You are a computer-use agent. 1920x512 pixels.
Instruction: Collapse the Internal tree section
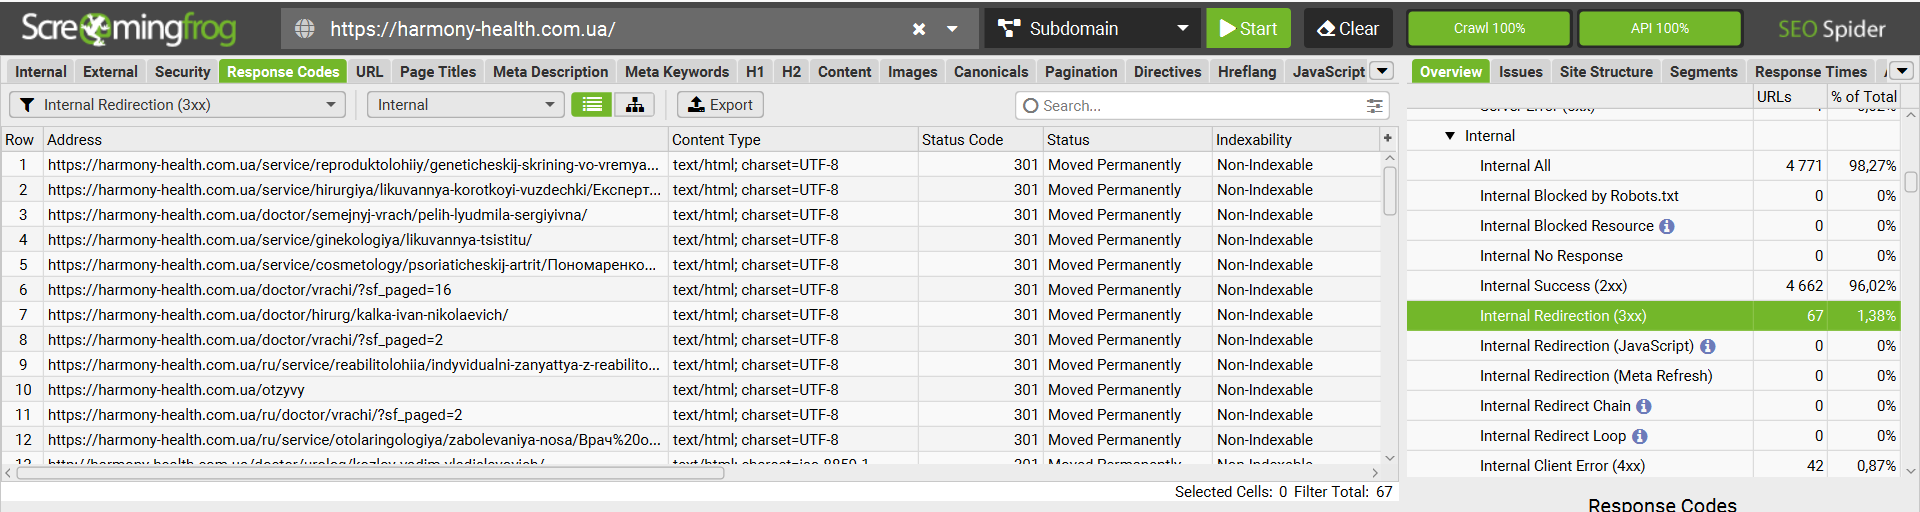[1450, 136]
